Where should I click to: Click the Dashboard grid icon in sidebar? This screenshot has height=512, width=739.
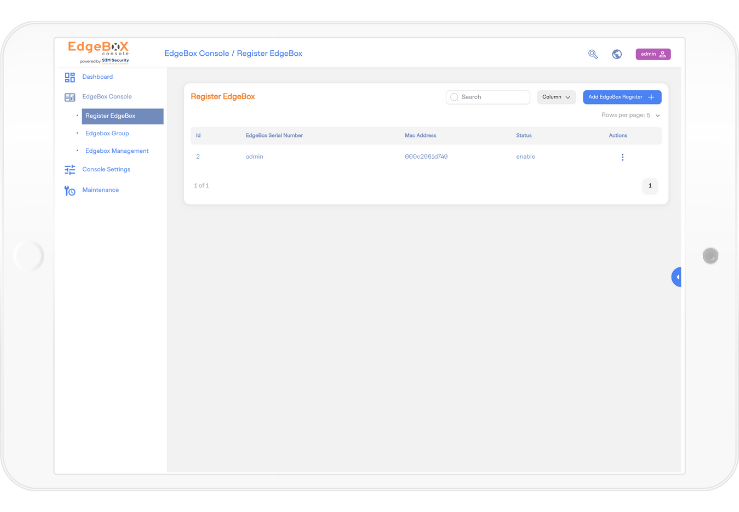pos(70,77)
